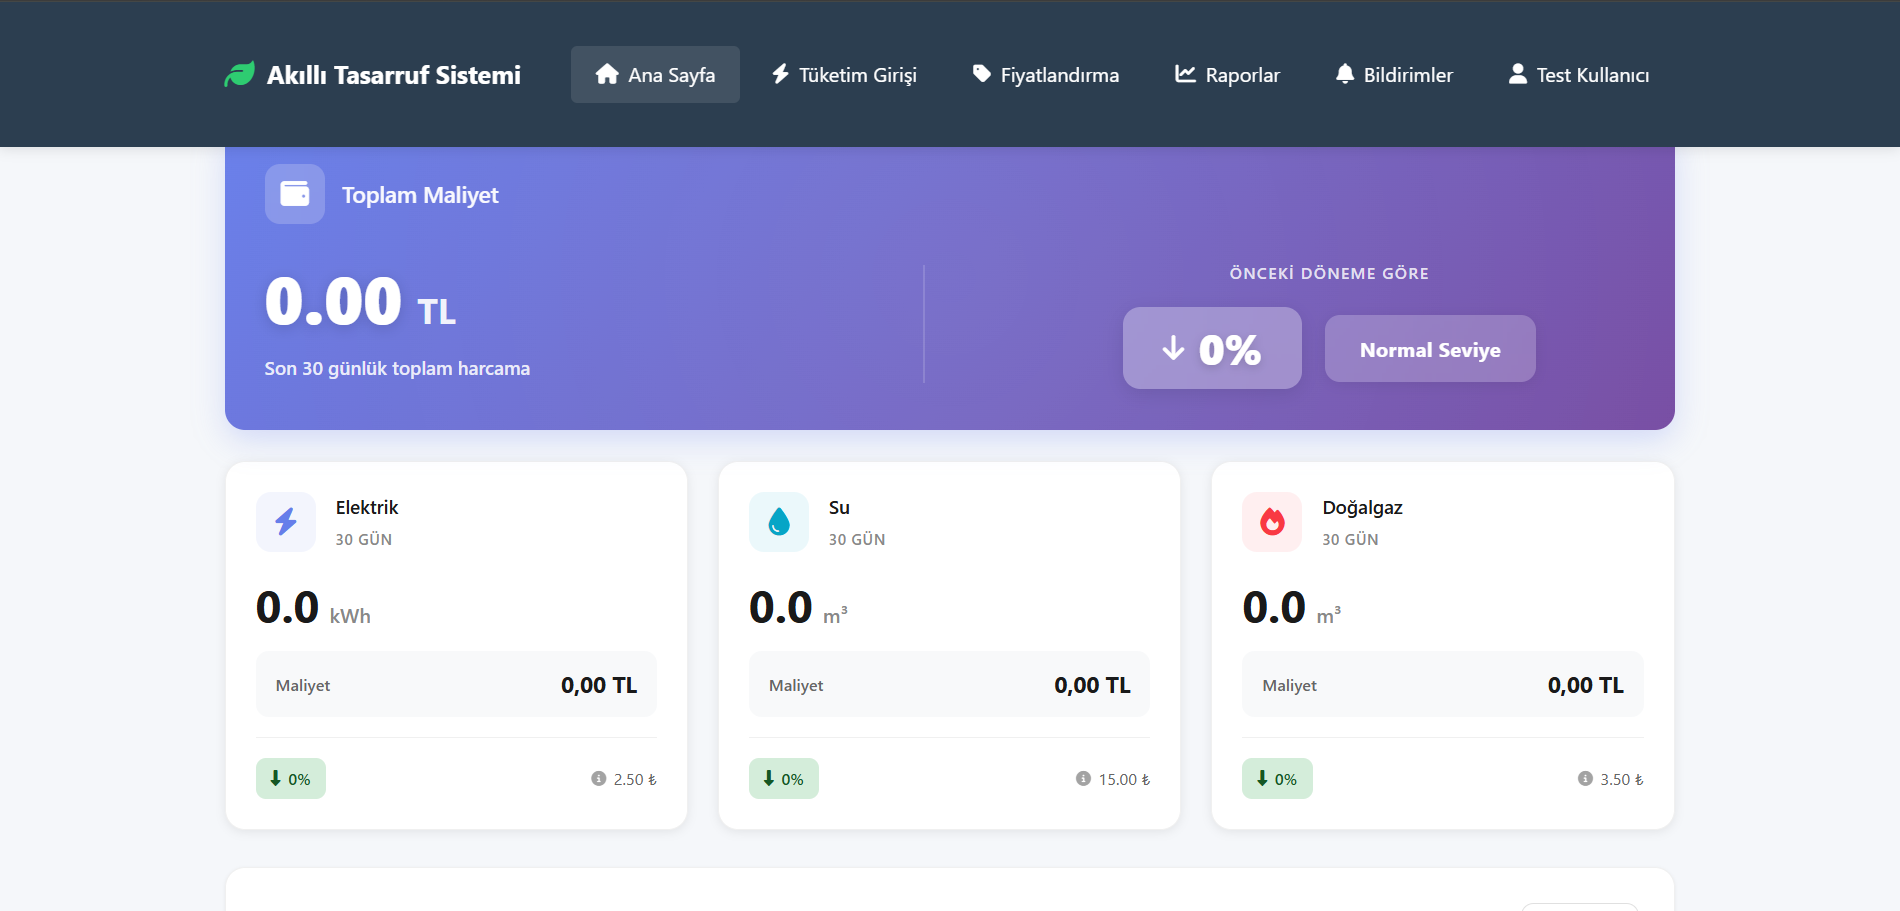Click the info icon next to 2.50 ₺
Screen dimensions: 1900x911
click(x=599, y=778)
